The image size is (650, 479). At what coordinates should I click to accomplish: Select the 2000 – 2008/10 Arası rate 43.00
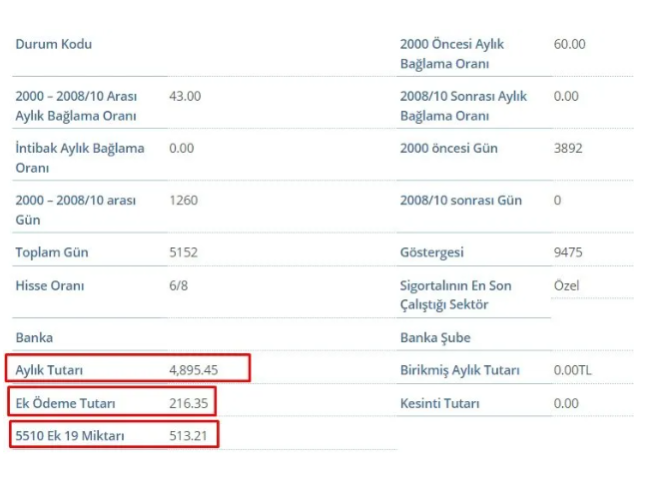(x=185, y=96)
